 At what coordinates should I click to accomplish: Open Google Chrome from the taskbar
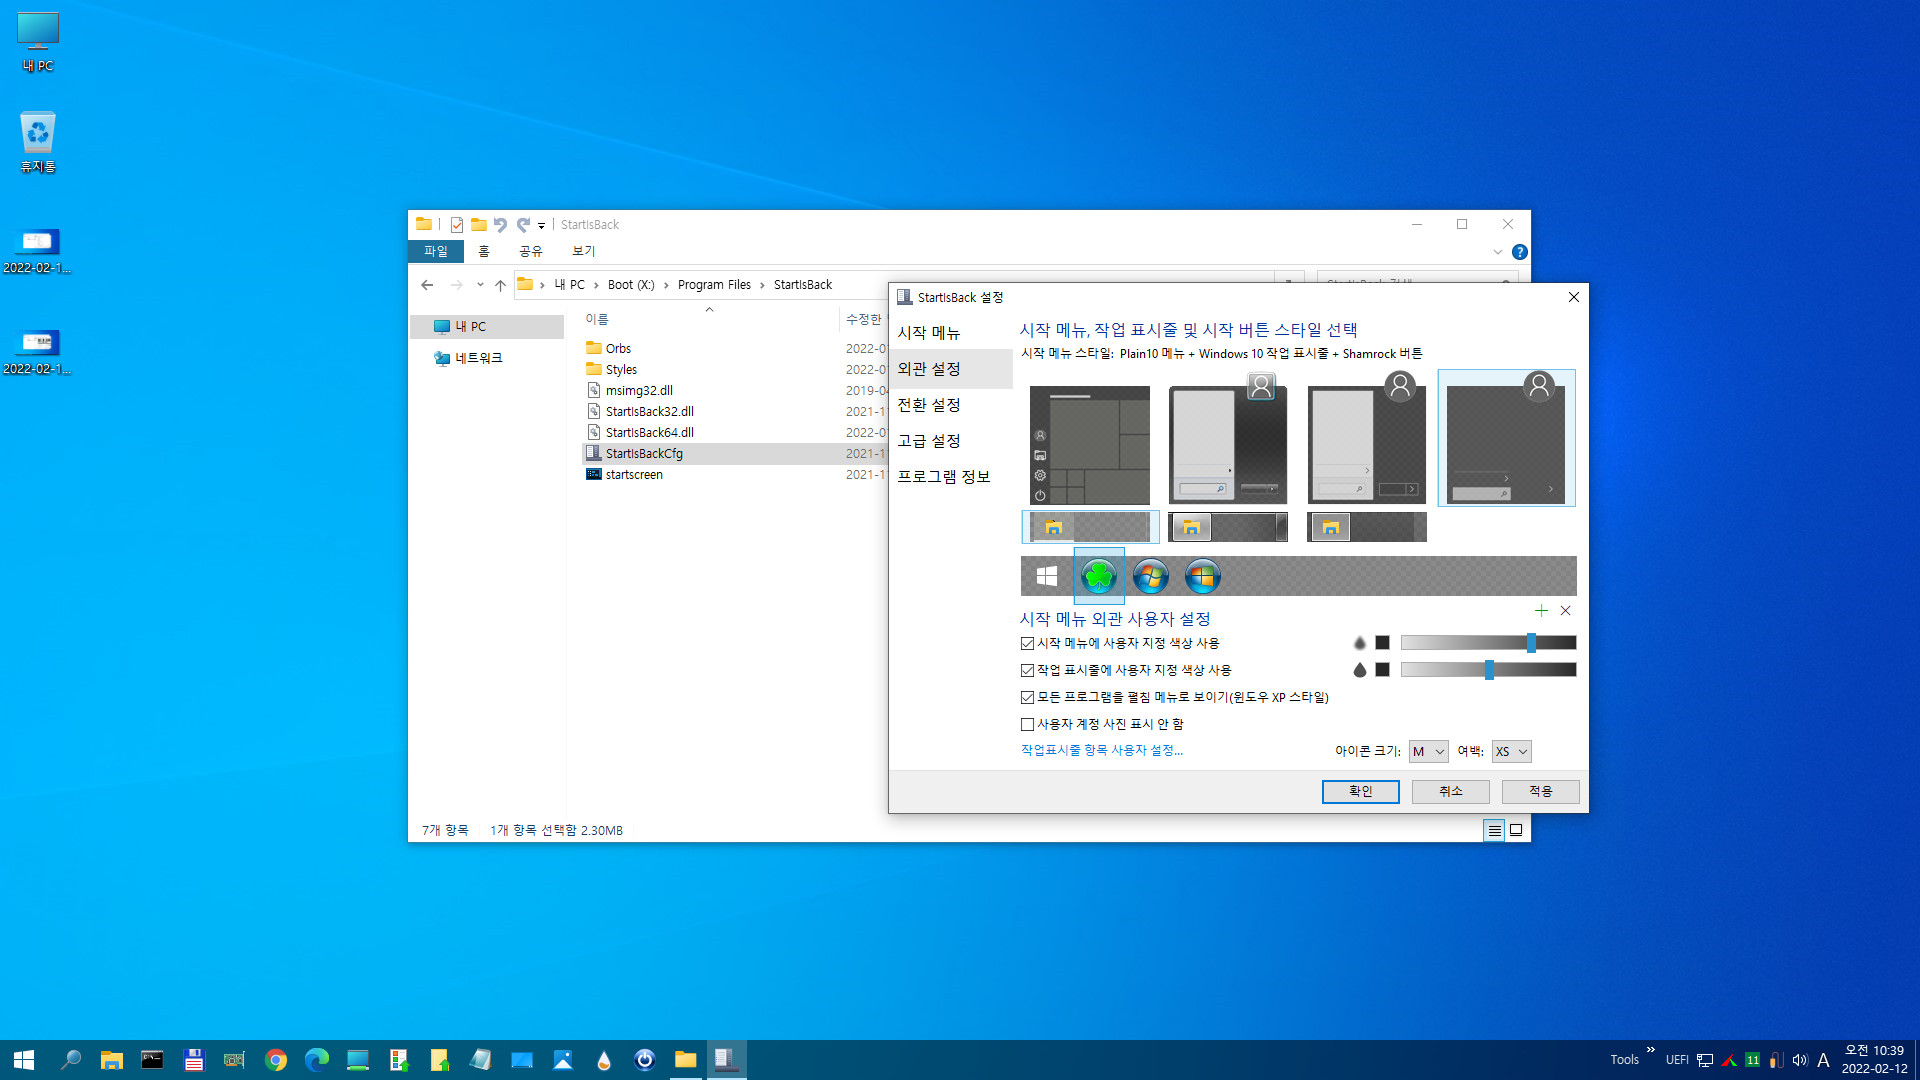[x=276, y=1060]
